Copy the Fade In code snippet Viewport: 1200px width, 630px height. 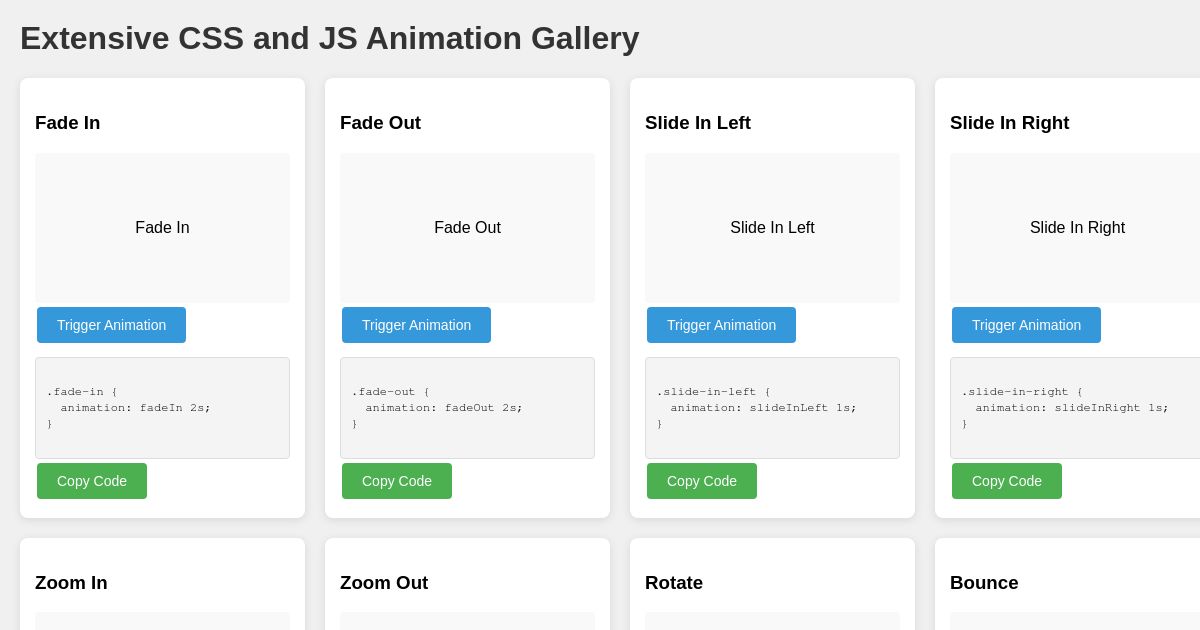point(92,481)
